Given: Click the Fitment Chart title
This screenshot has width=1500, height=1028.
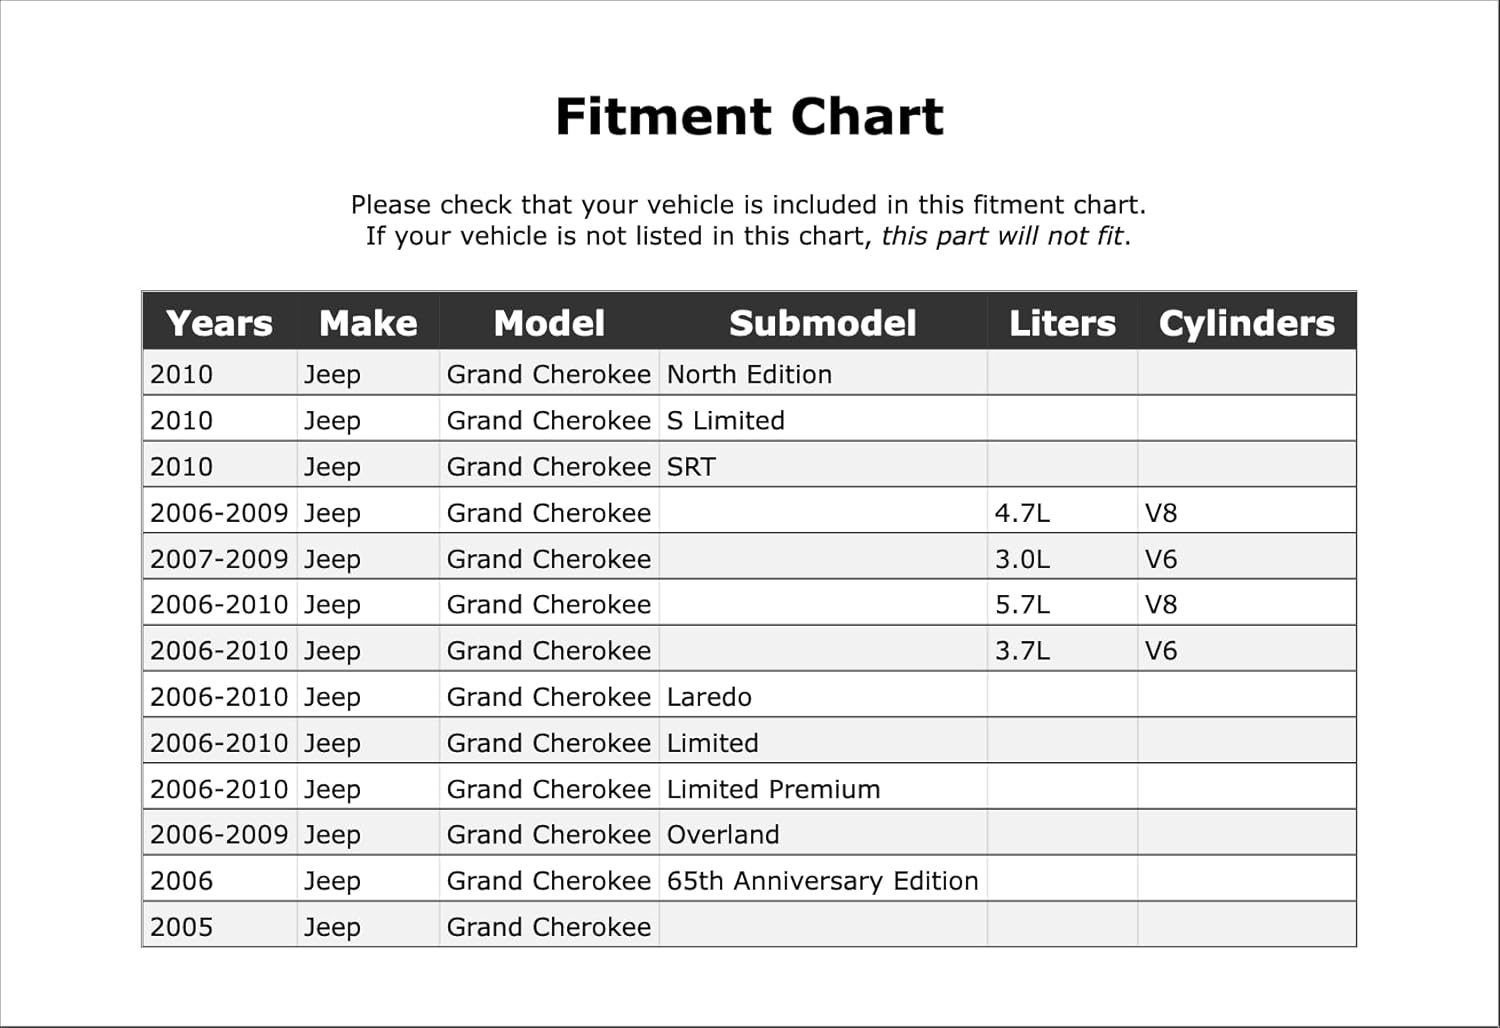Looking at the screenshot, I should 749,116.
